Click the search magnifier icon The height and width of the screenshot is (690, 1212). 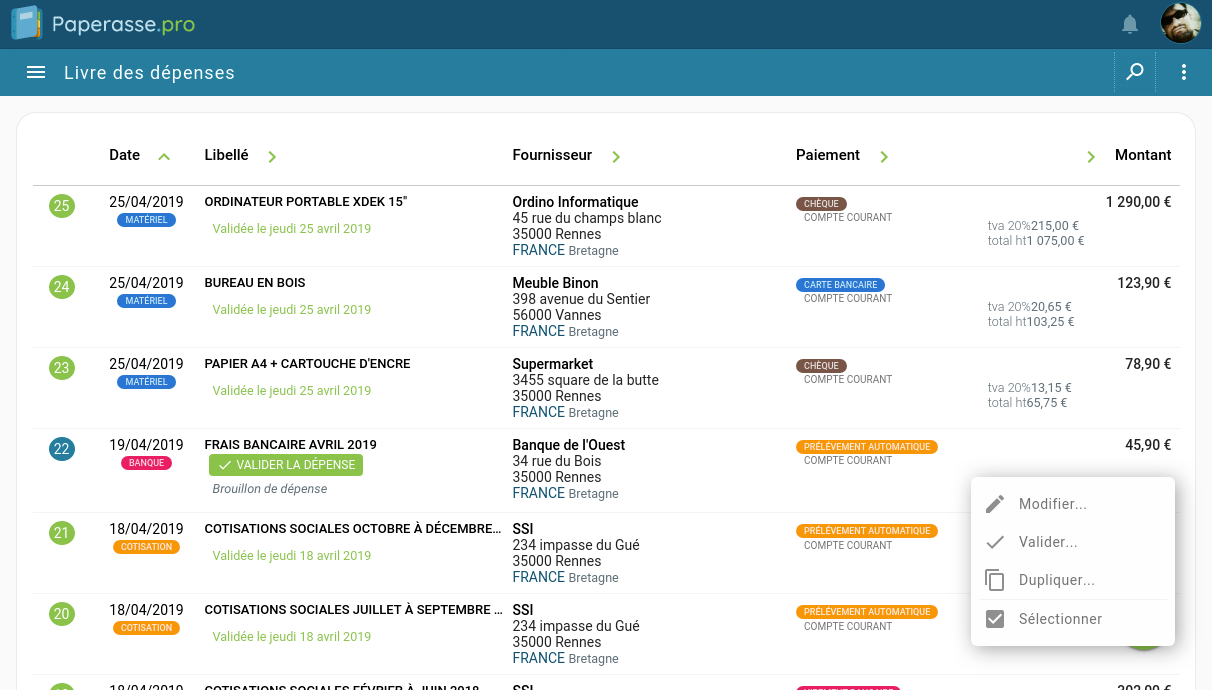coord(1135,72)
